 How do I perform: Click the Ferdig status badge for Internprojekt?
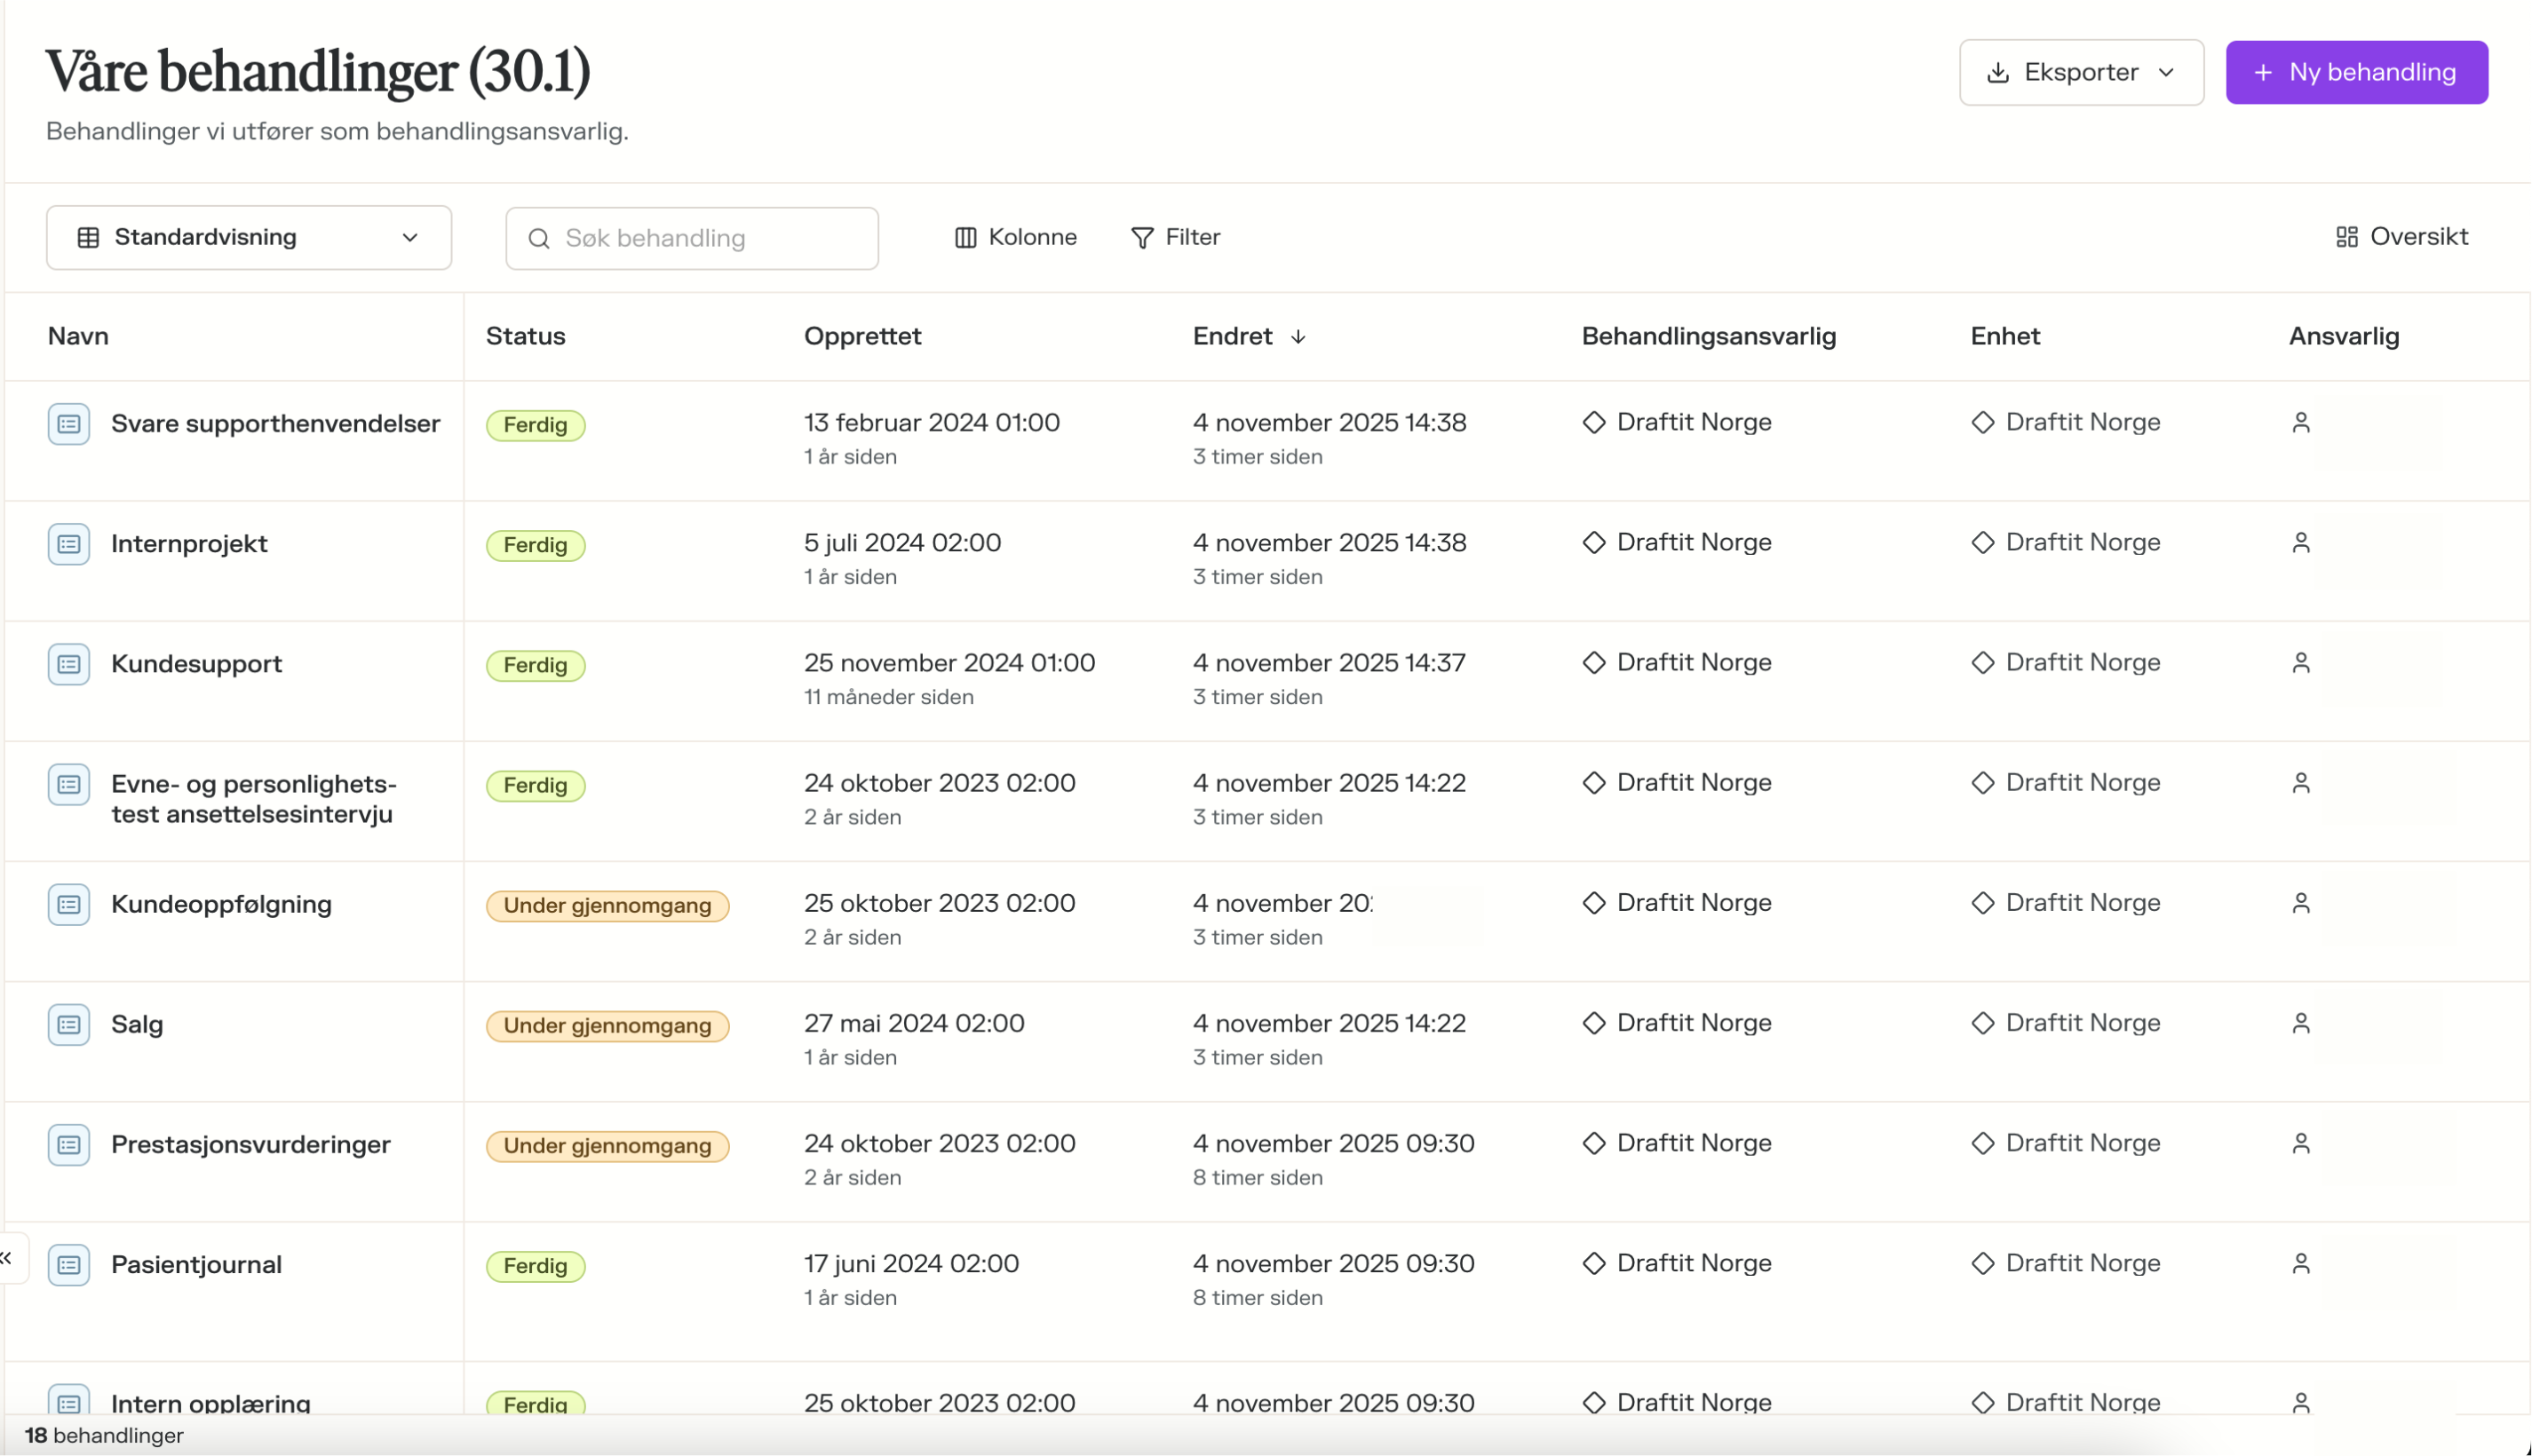535,545
